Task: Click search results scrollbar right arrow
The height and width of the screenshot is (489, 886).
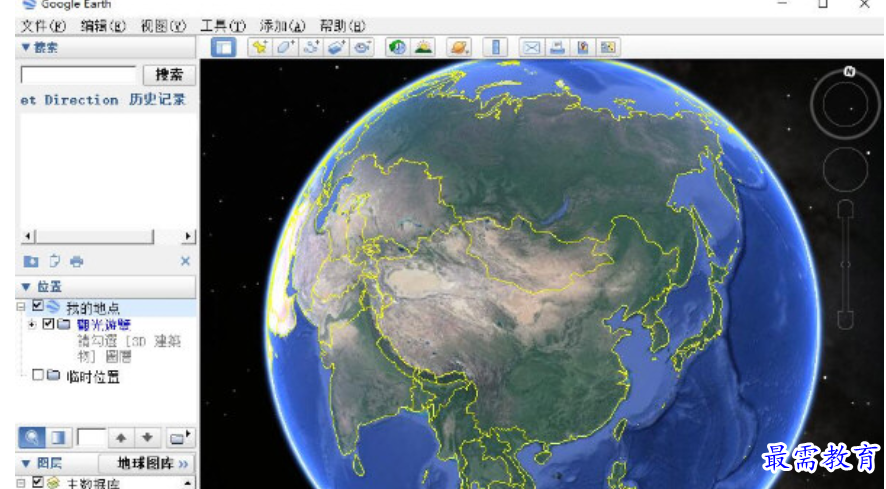Action: click(x=189, y=236)
